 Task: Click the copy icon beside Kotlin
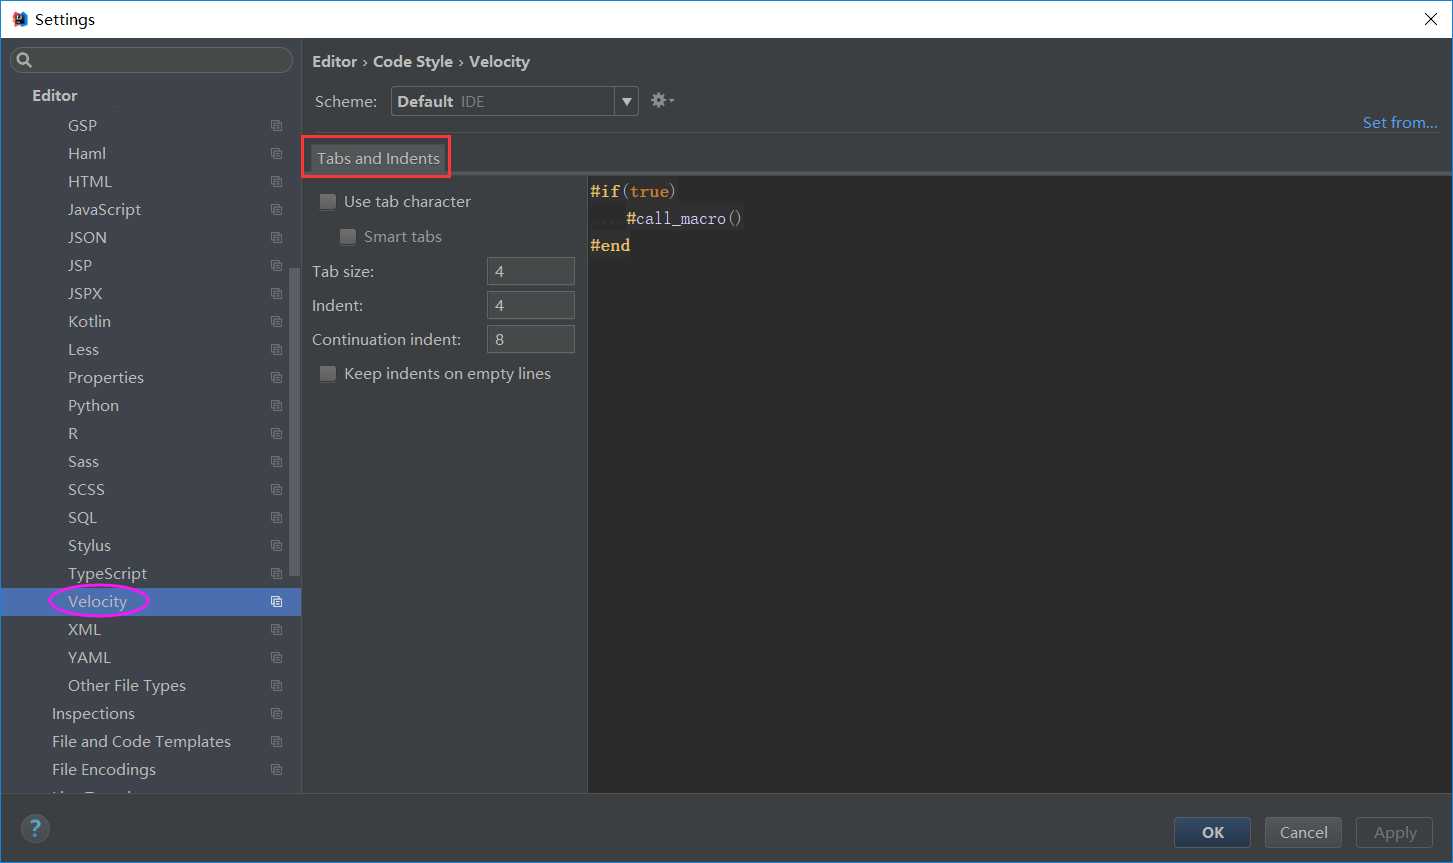click(x=277, y=322)
